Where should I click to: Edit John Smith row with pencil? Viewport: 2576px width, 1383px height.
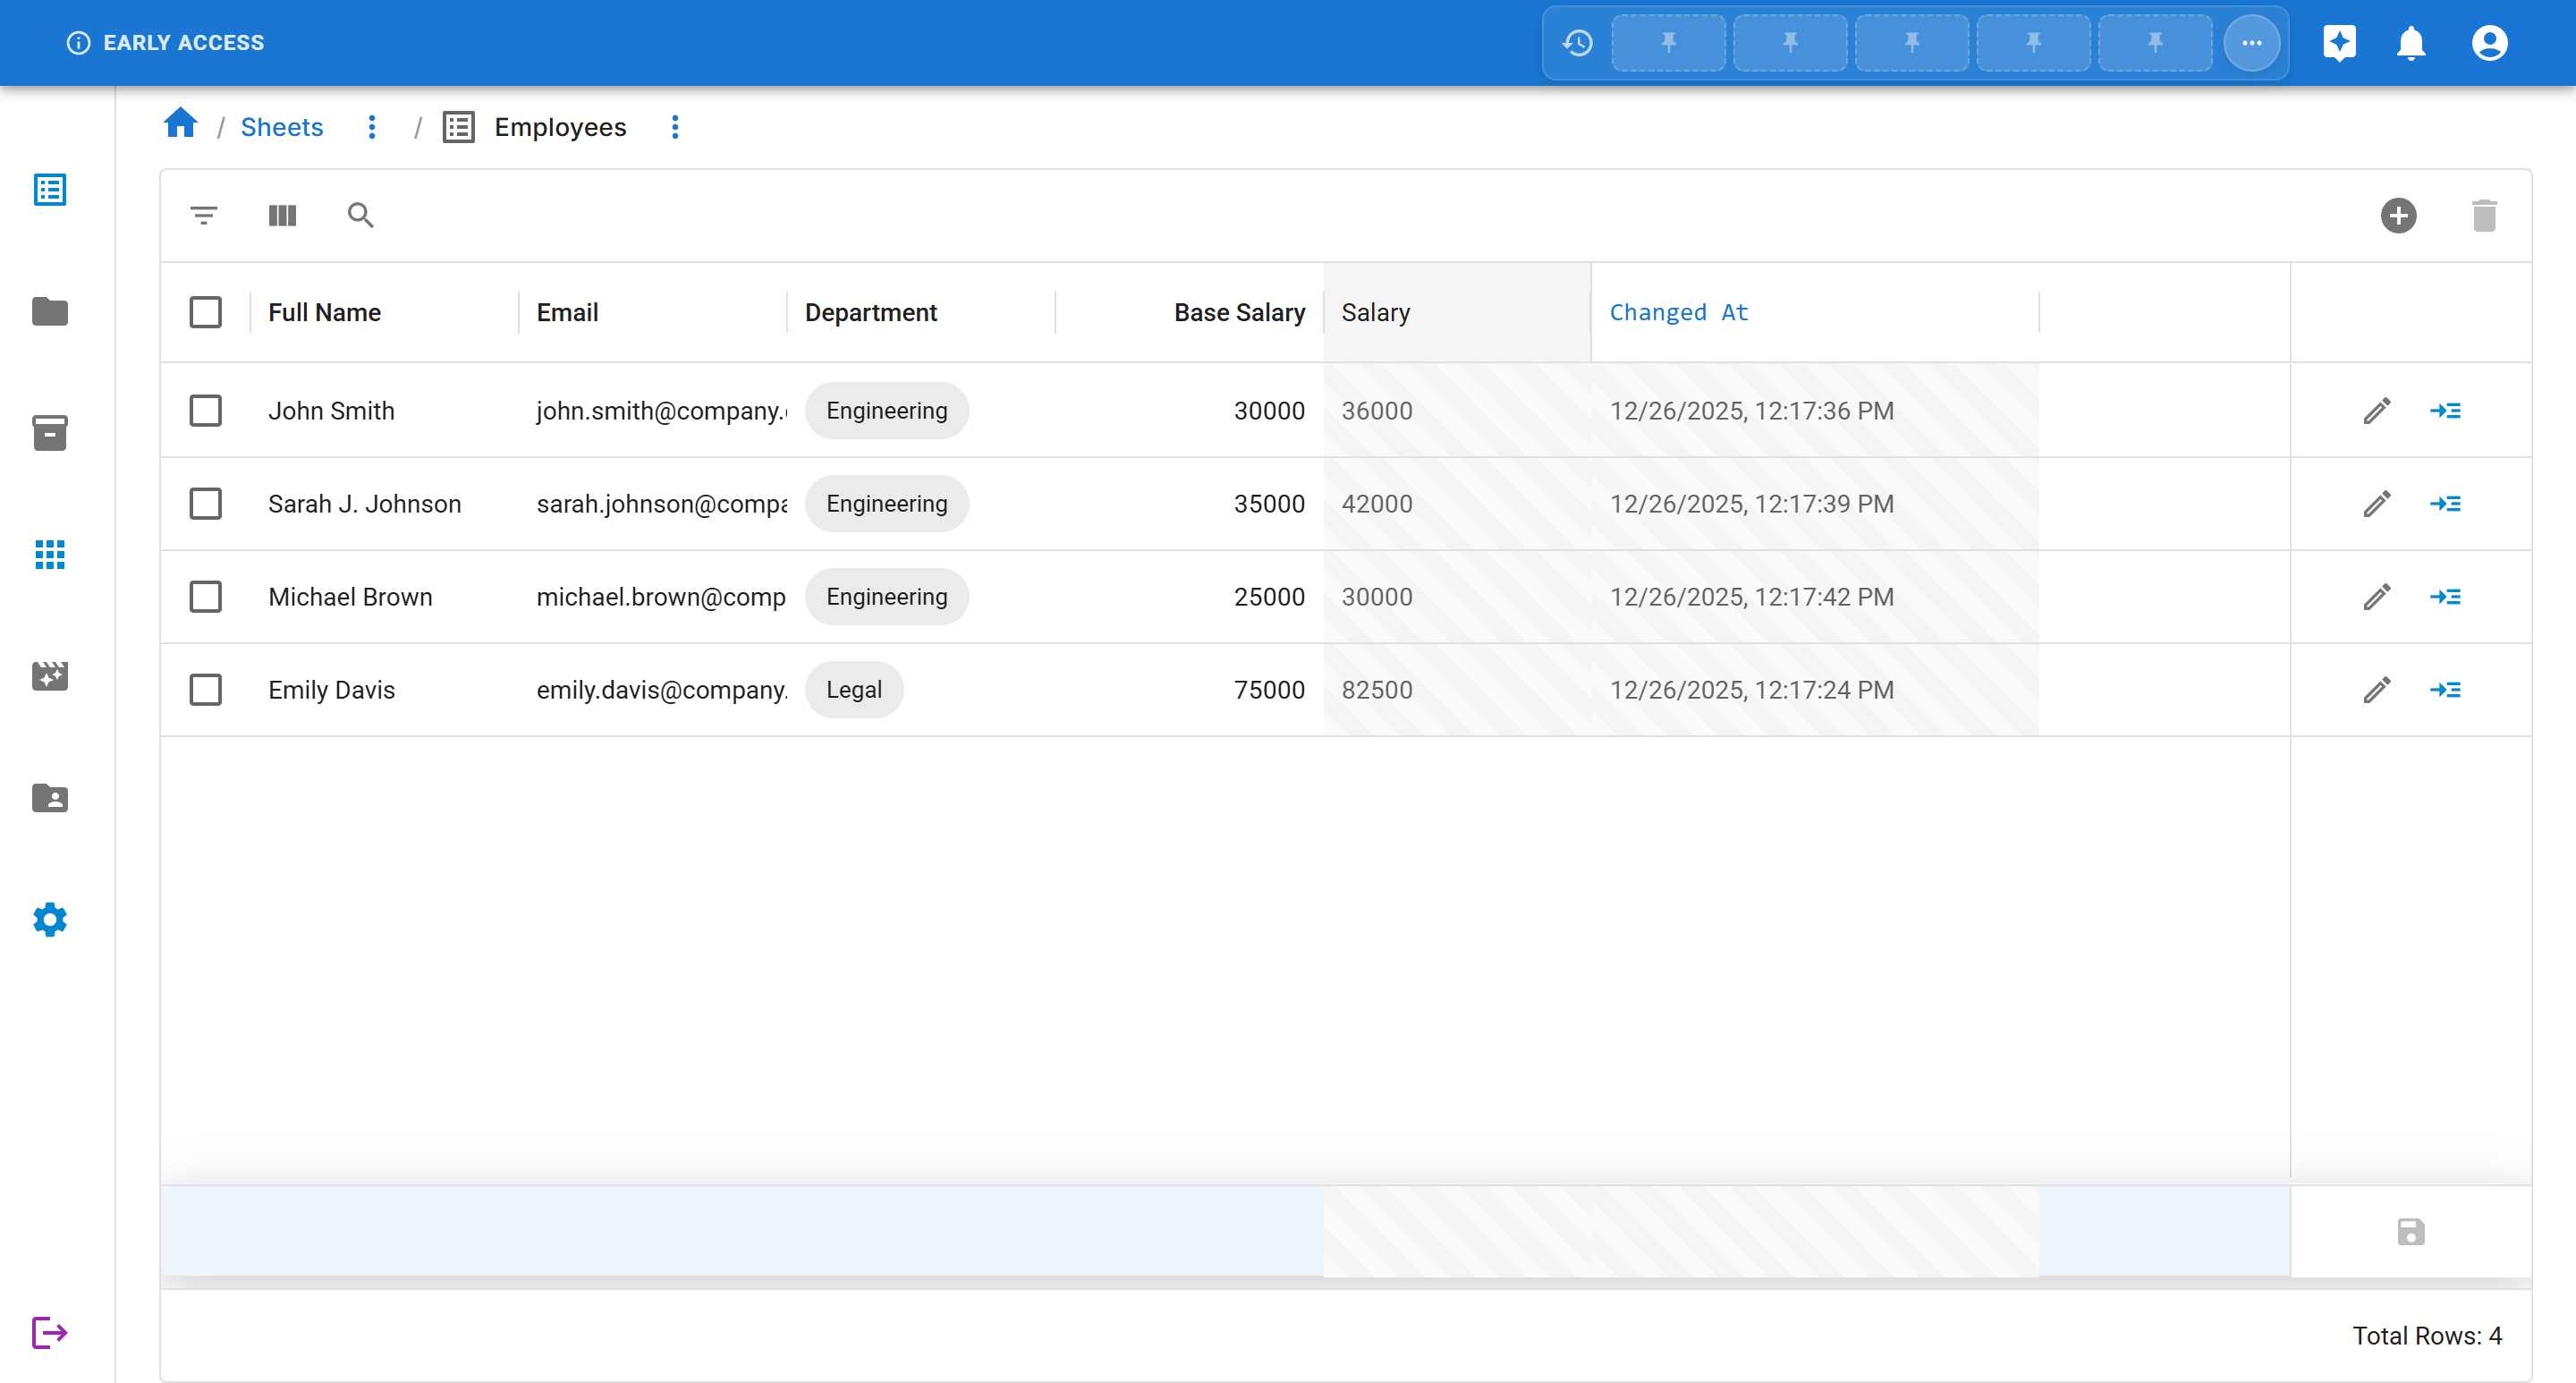click(2377, 411)
